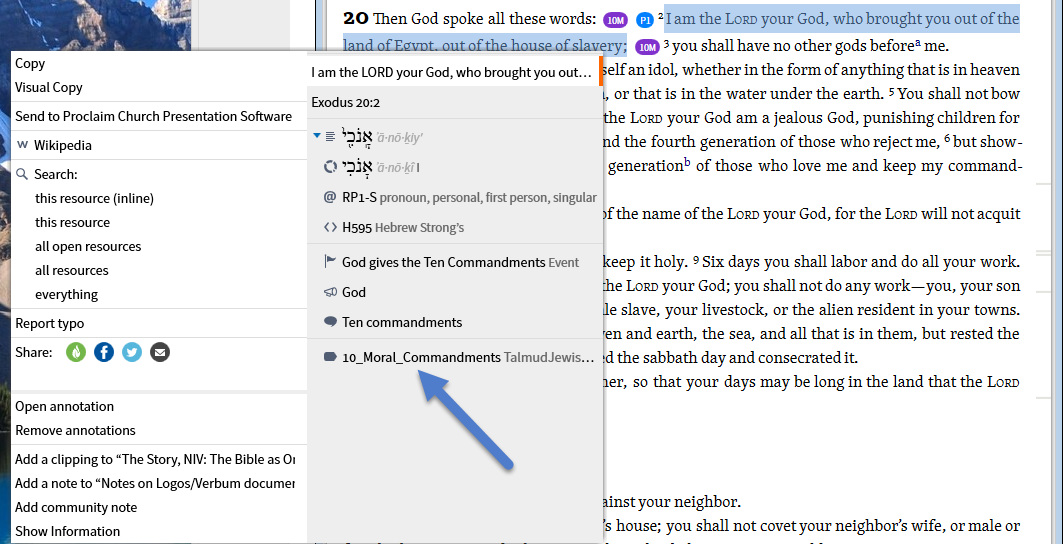This screenshot has width=1063, height=544.
Task: Click the speaker megaphone icon
Action: [x=330, y=292]
